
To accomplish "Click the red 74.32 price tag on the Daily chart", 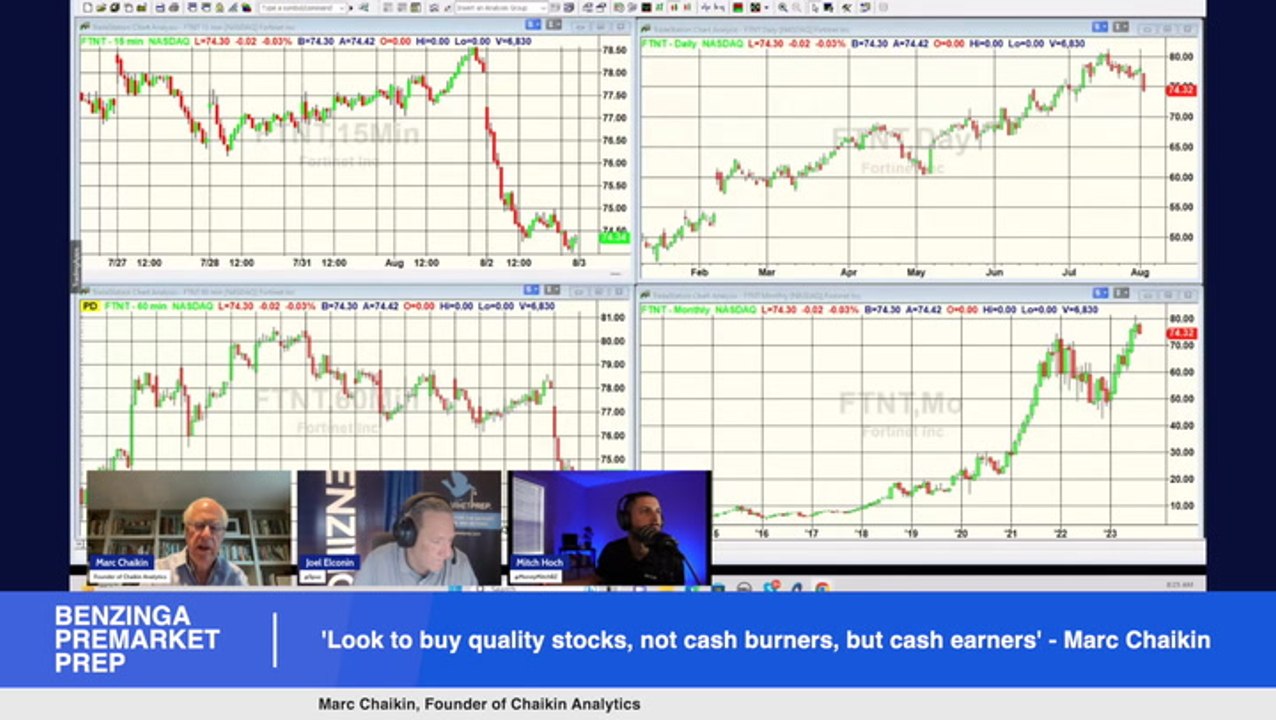I will tap(1181, 90).
